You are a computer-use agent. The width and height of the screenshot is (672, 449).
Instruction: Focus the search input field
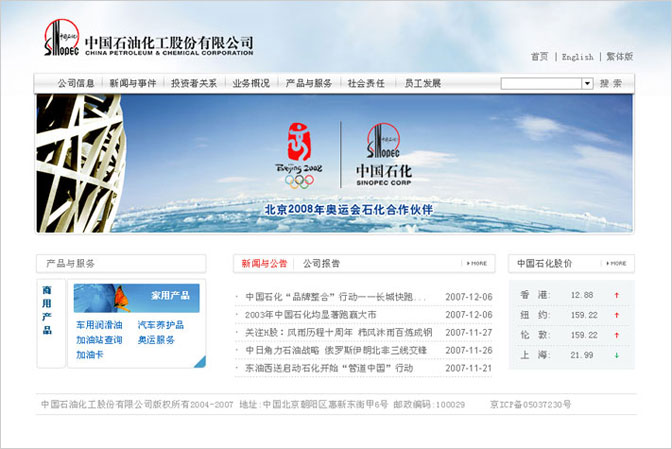click(541, 83)
